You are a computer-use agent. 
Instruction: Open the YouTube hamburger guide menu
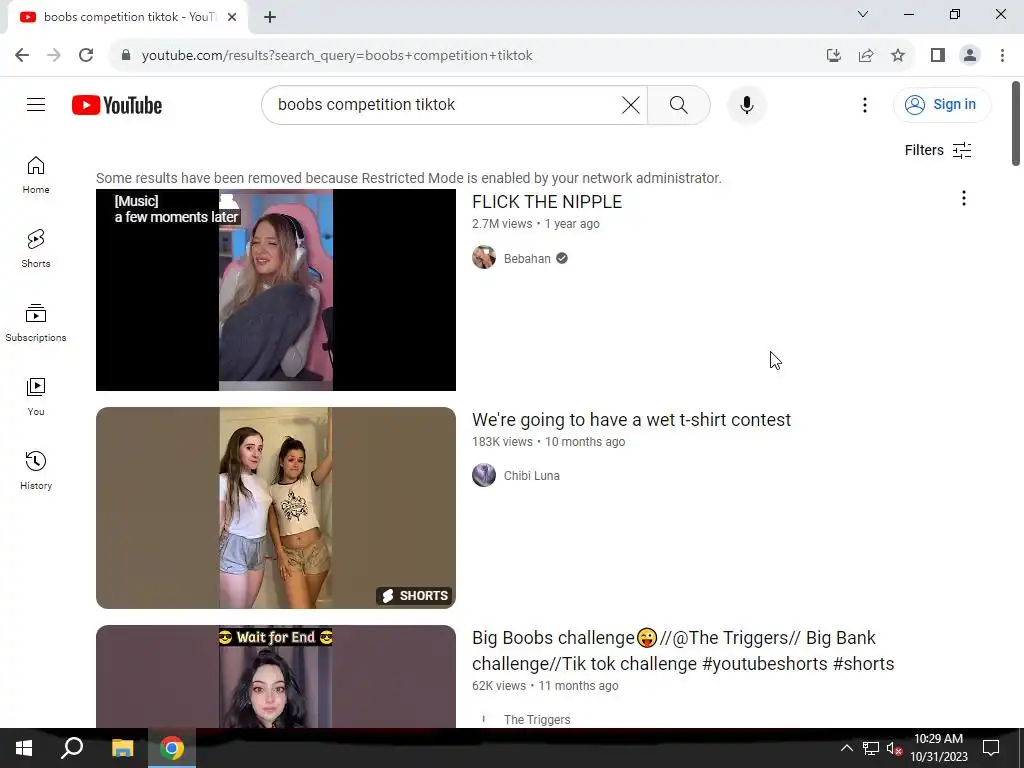[x=36, y=104]
